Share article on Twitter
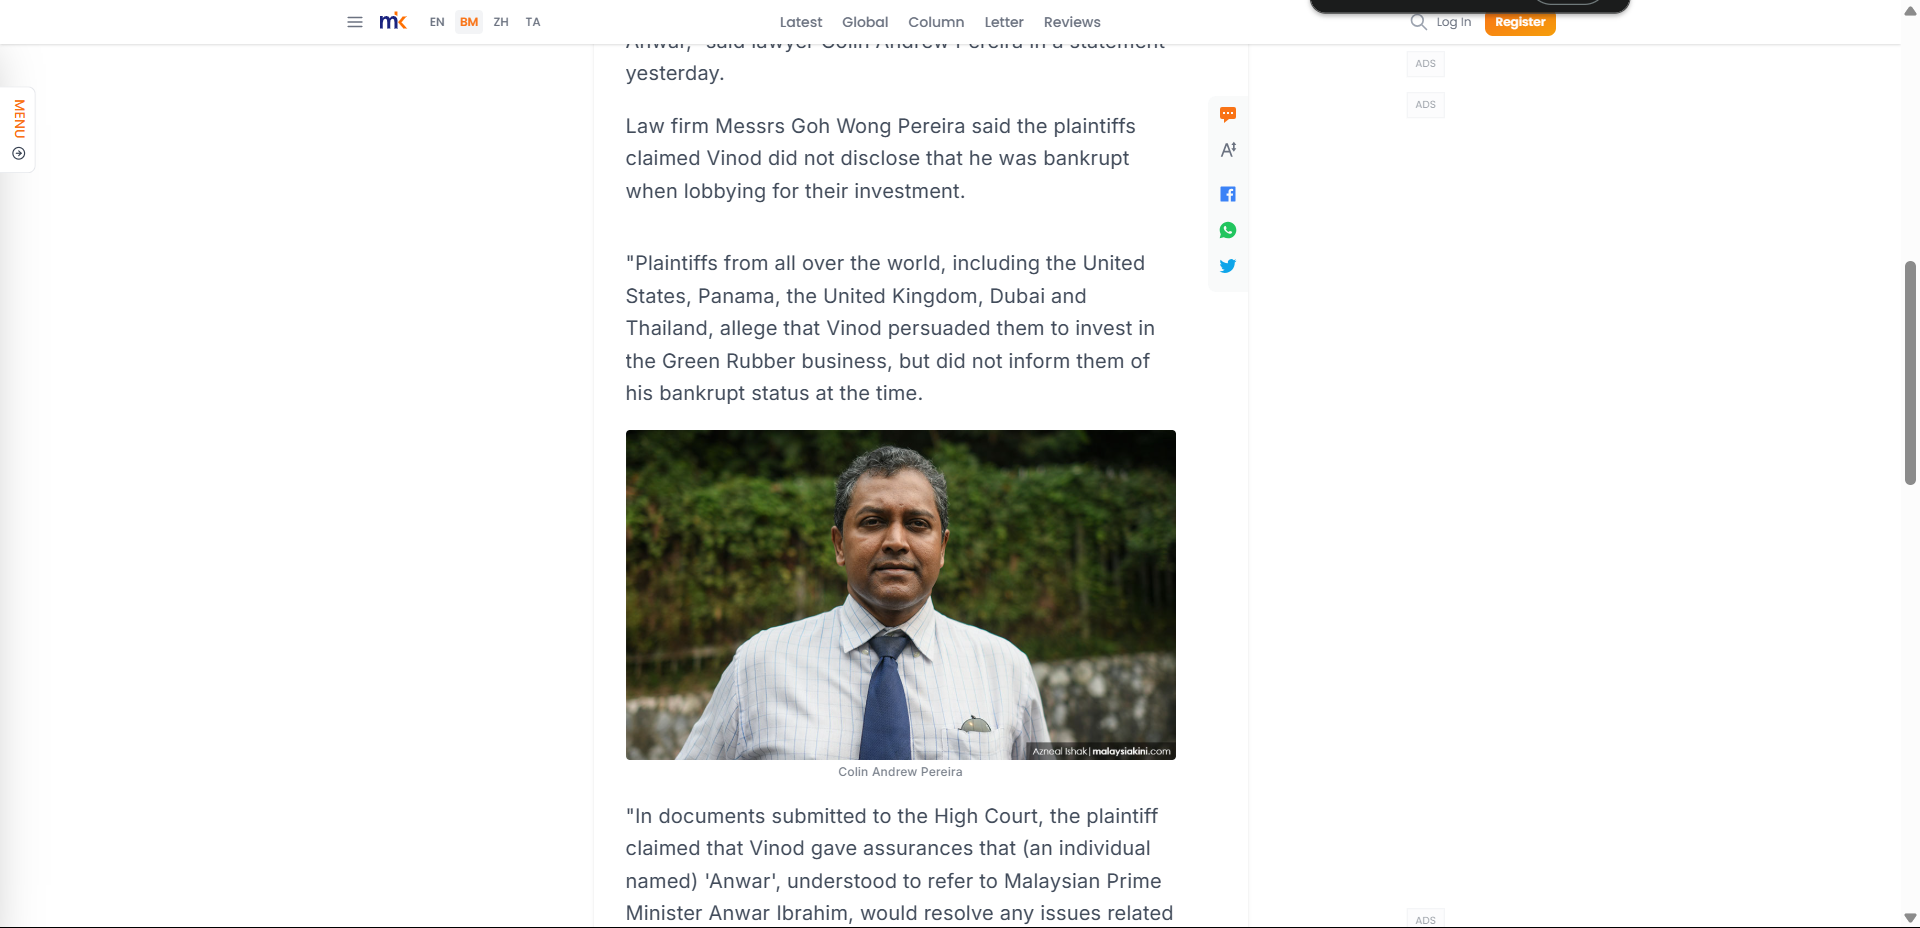 (1228, 266)
